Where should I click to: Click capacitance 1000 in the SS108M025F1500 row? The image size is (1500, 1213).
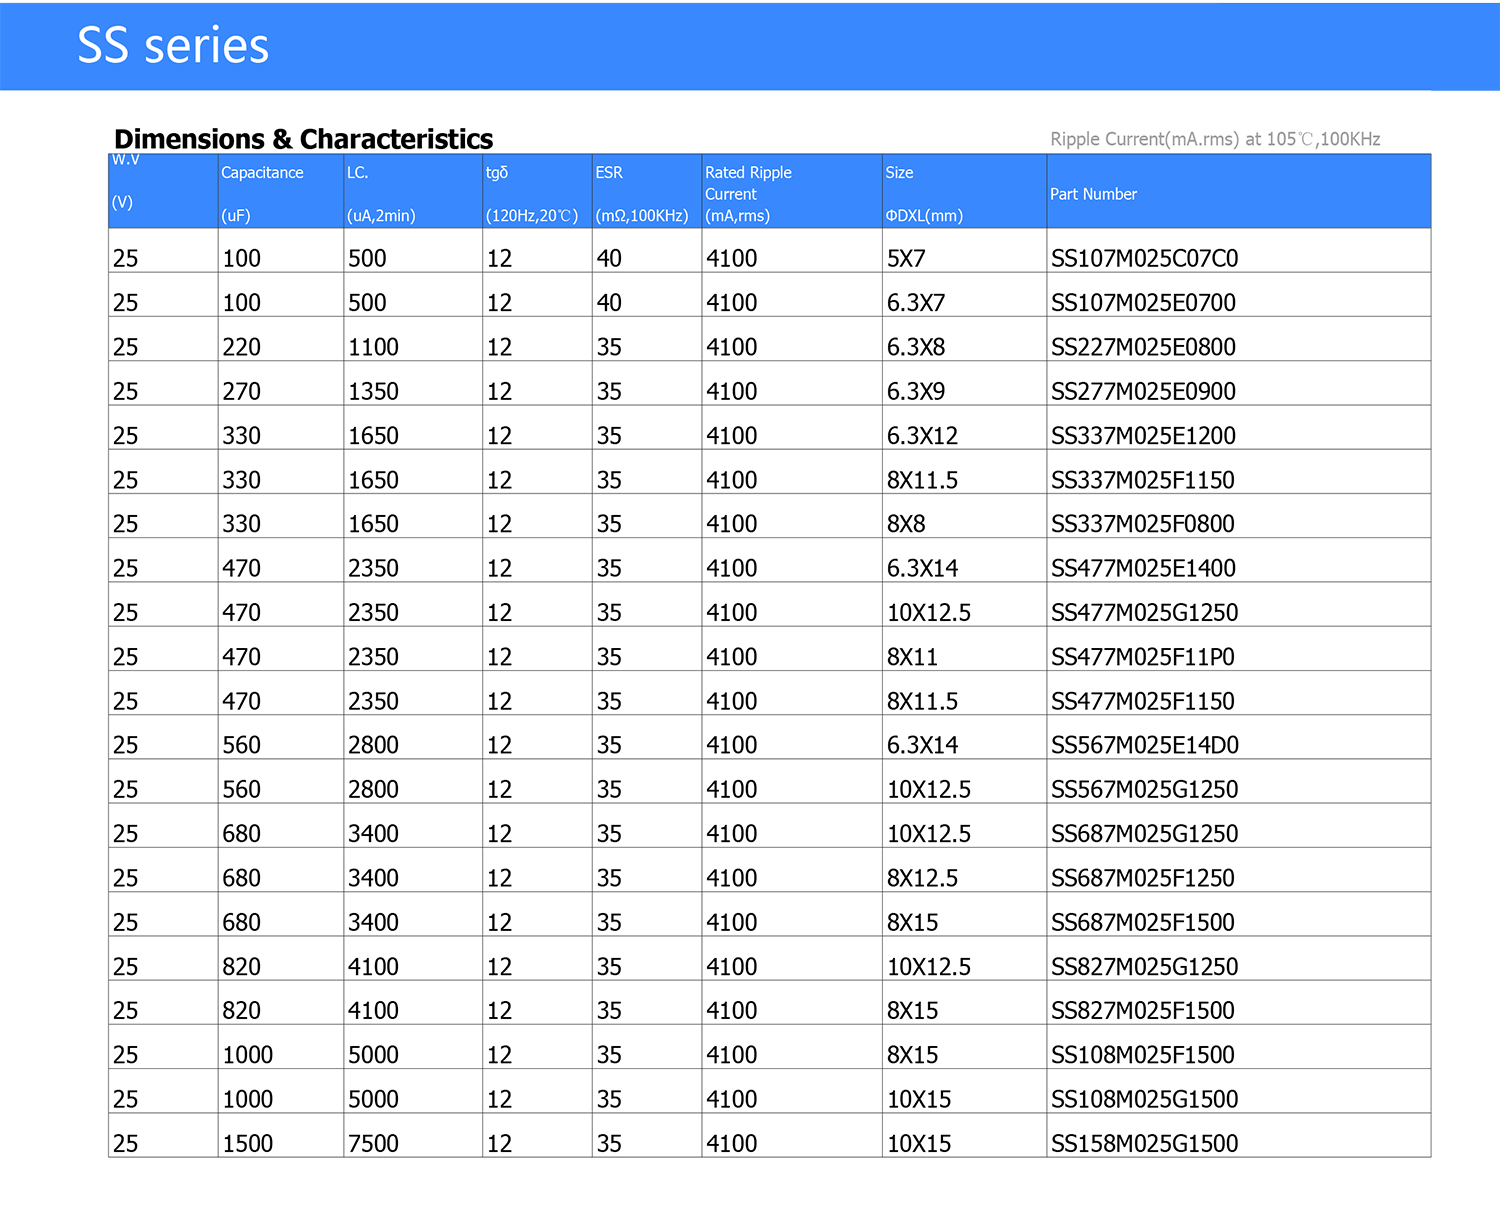247,1055
